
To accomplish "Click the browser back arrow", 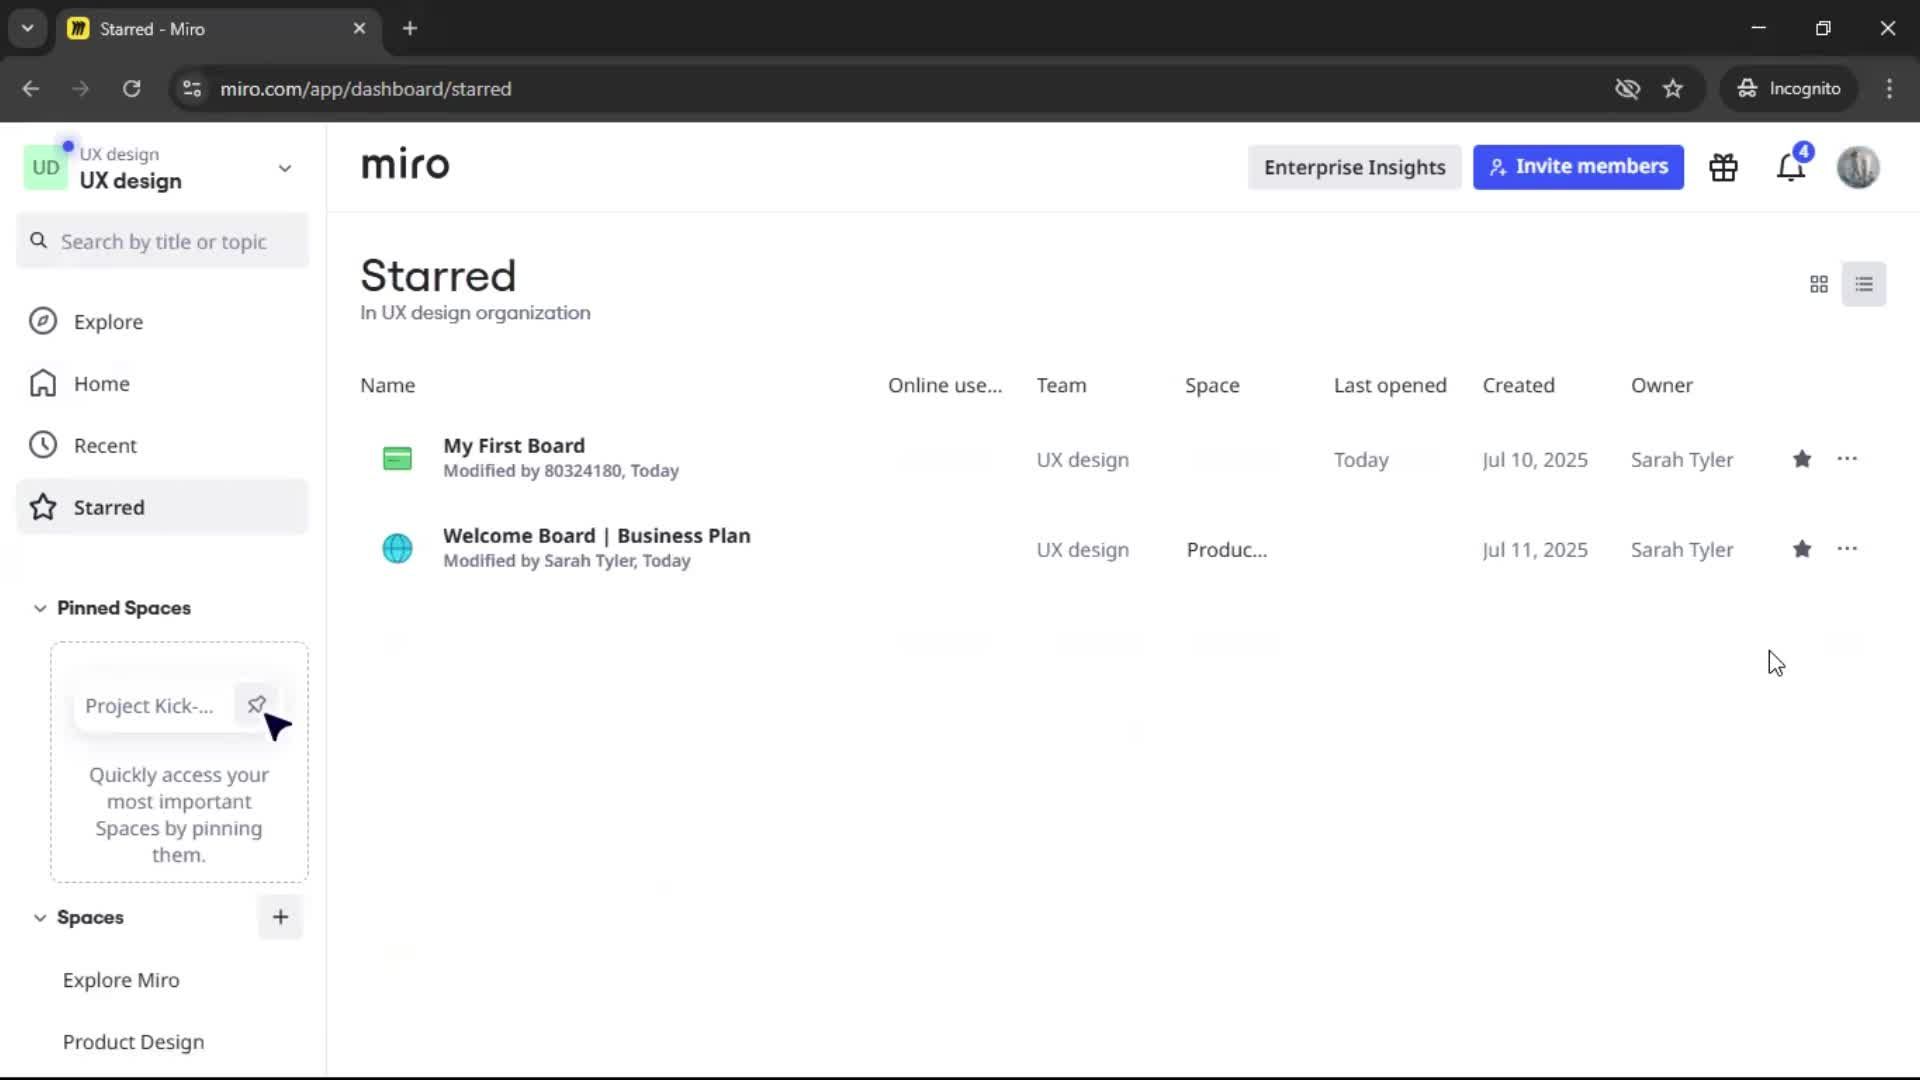I will tap(31, 89).
